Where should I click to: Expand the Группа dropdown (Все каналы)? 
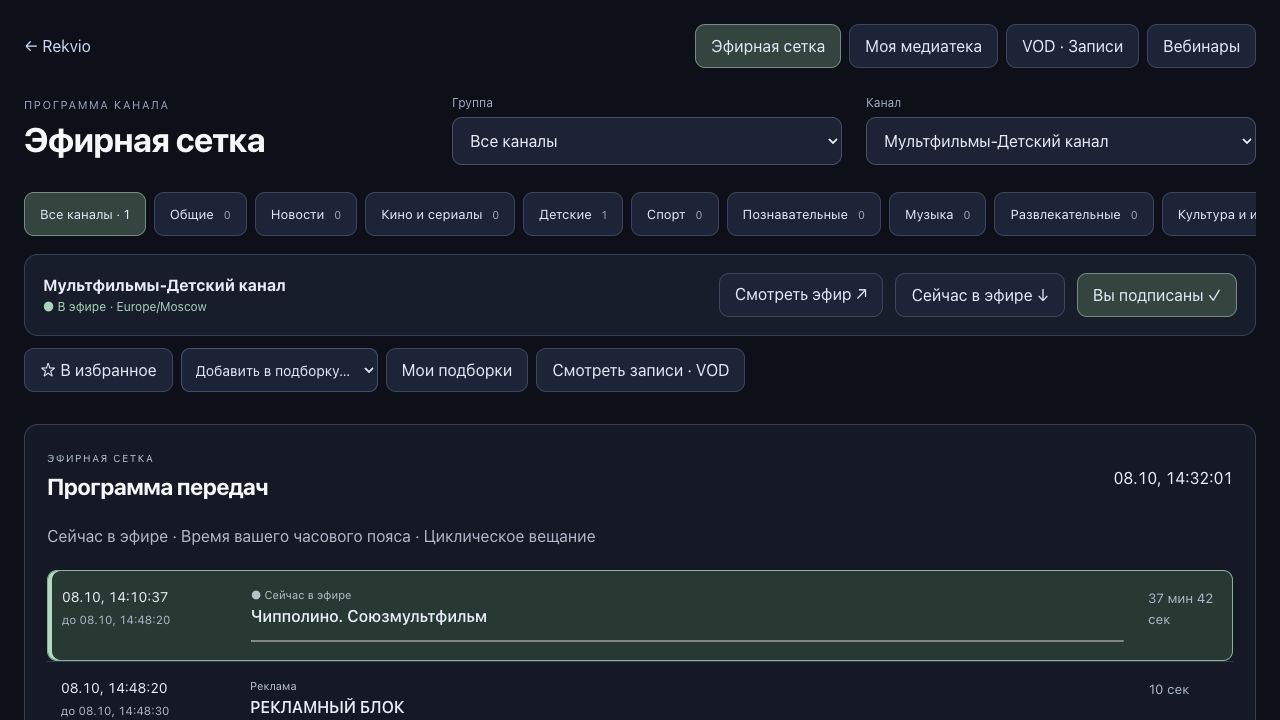tap(647, 141)
